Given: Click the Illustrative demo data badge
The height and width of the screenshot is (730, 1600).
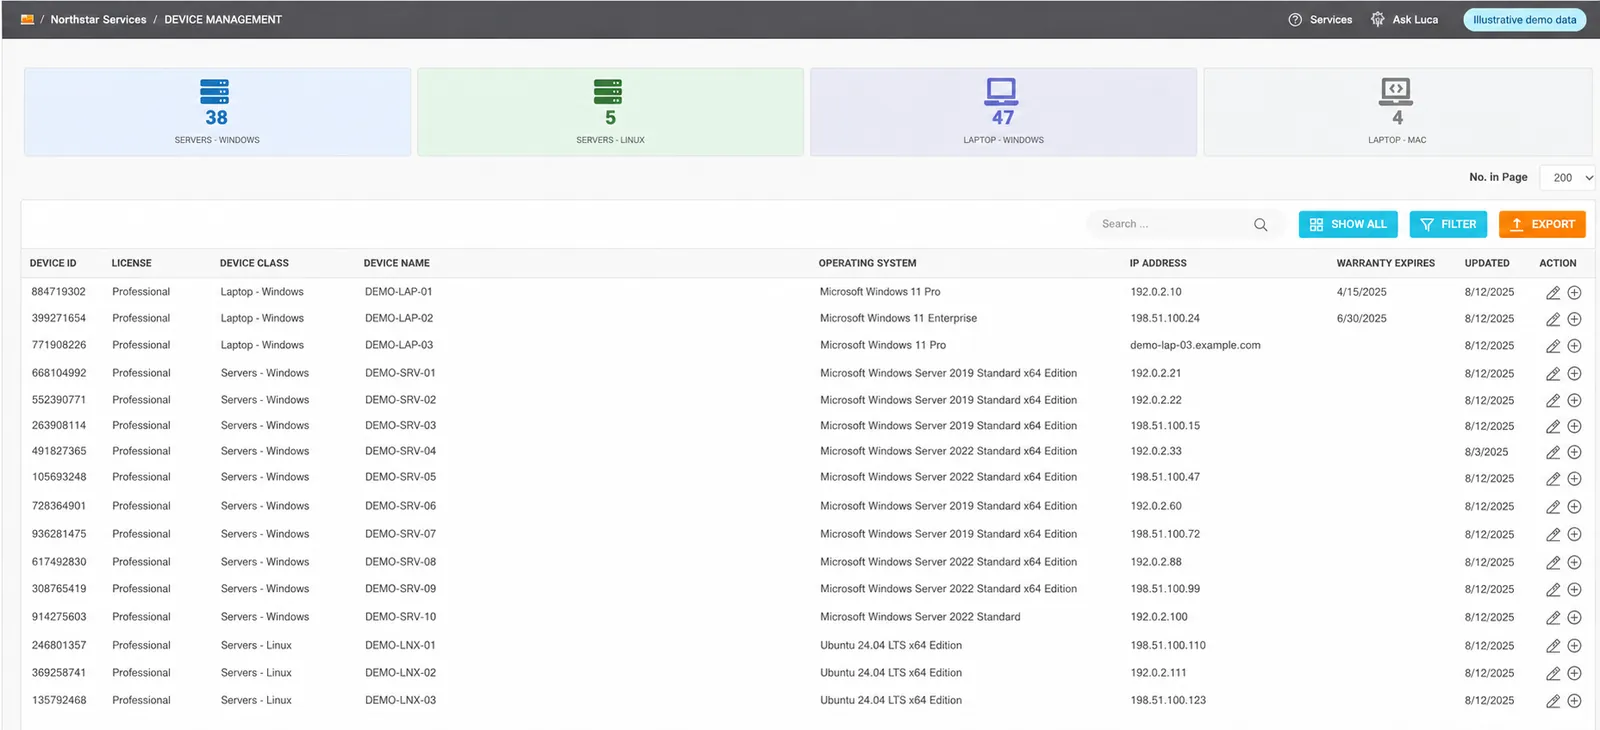Looking at the screenshot, I should [1524, 19].
